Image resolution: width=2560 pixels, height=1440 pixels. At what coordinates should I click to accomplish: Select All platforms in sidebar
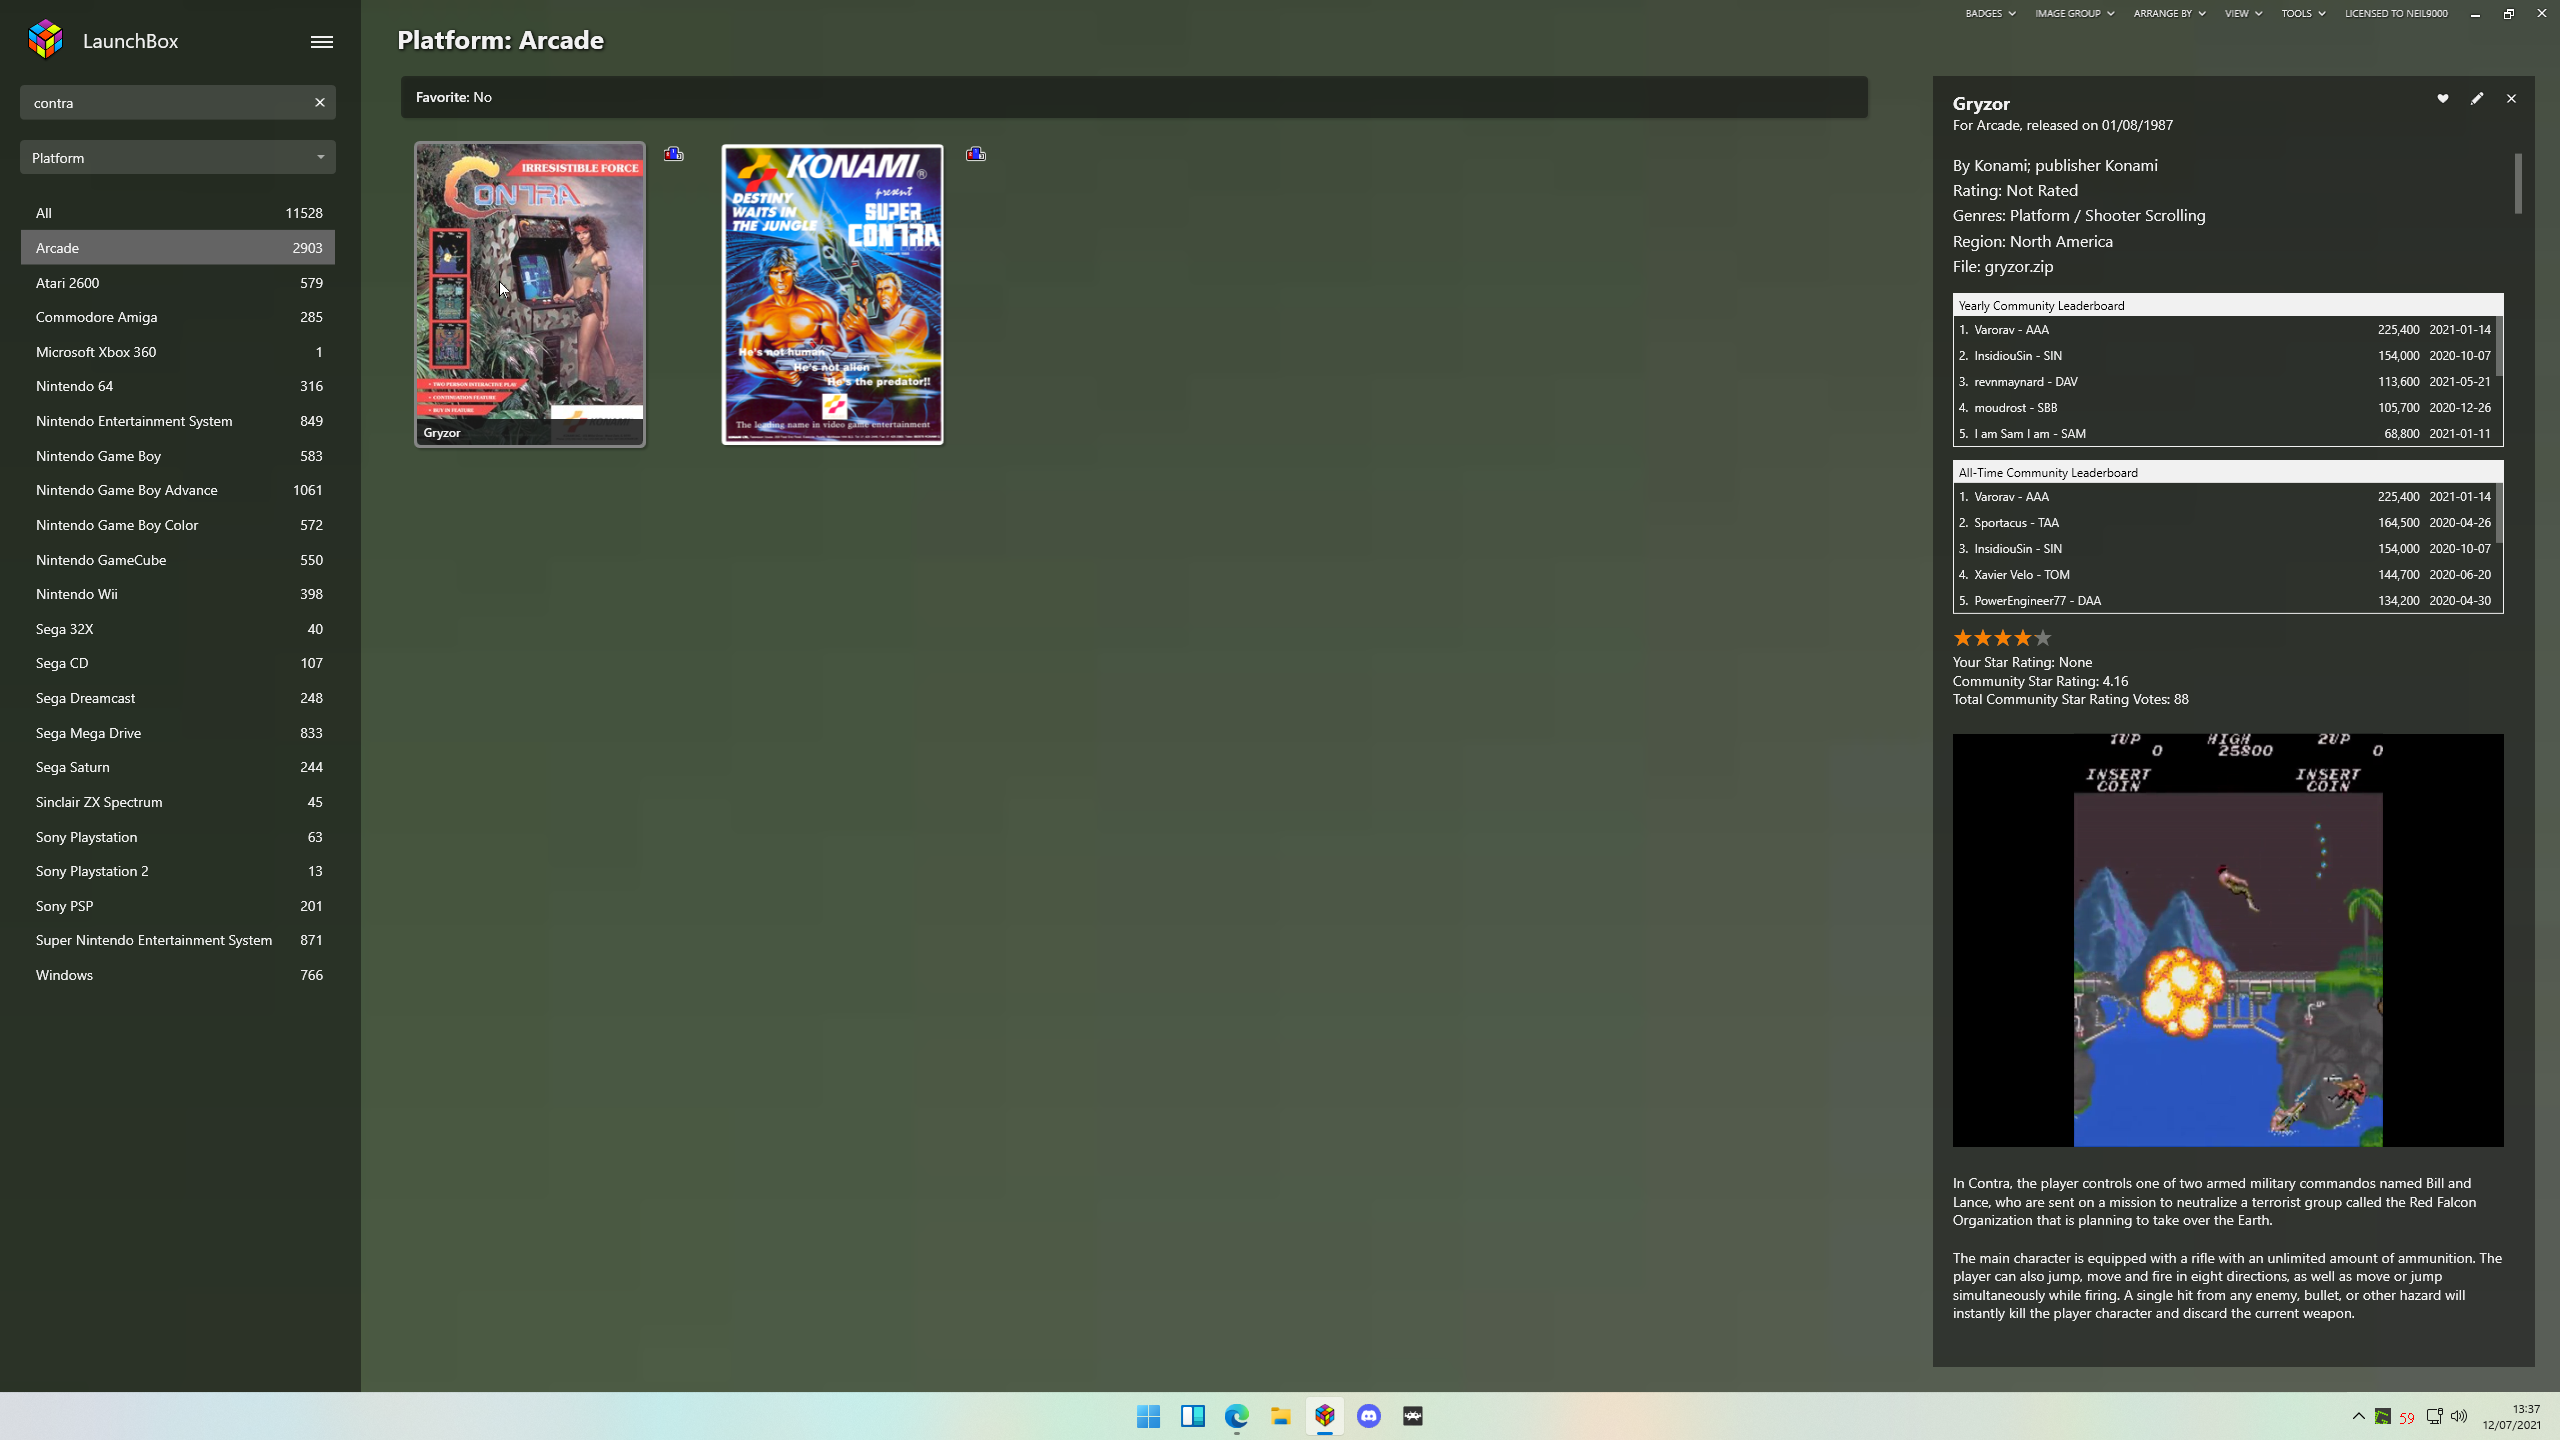click(178, 213)
